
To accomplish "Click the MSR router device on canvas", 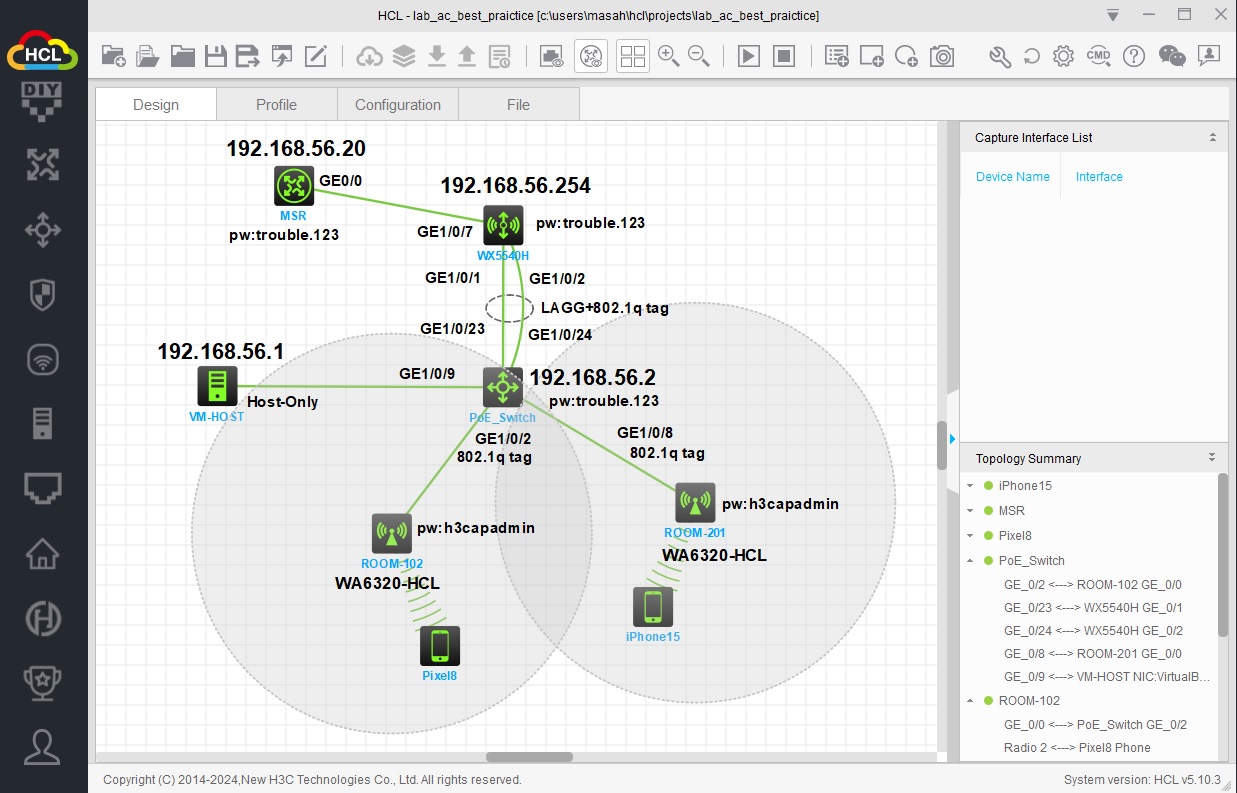I will click(x=294, y=186).
